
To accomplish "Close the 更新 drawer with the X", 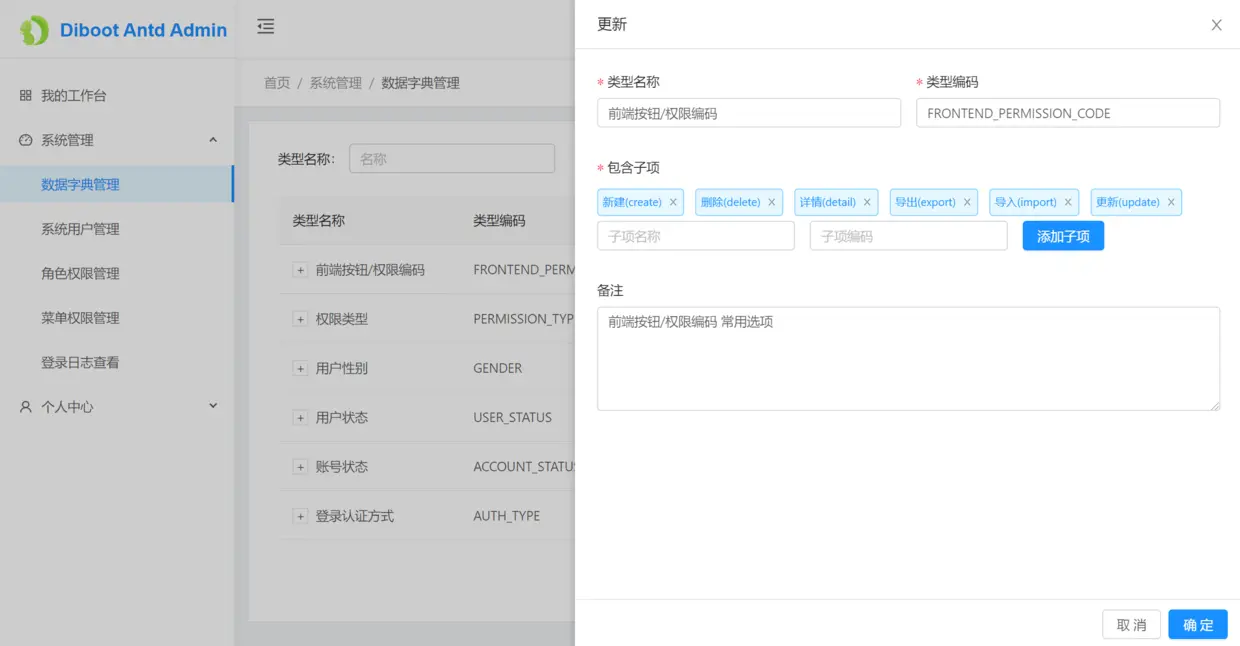I will [x=1216, y=25].
